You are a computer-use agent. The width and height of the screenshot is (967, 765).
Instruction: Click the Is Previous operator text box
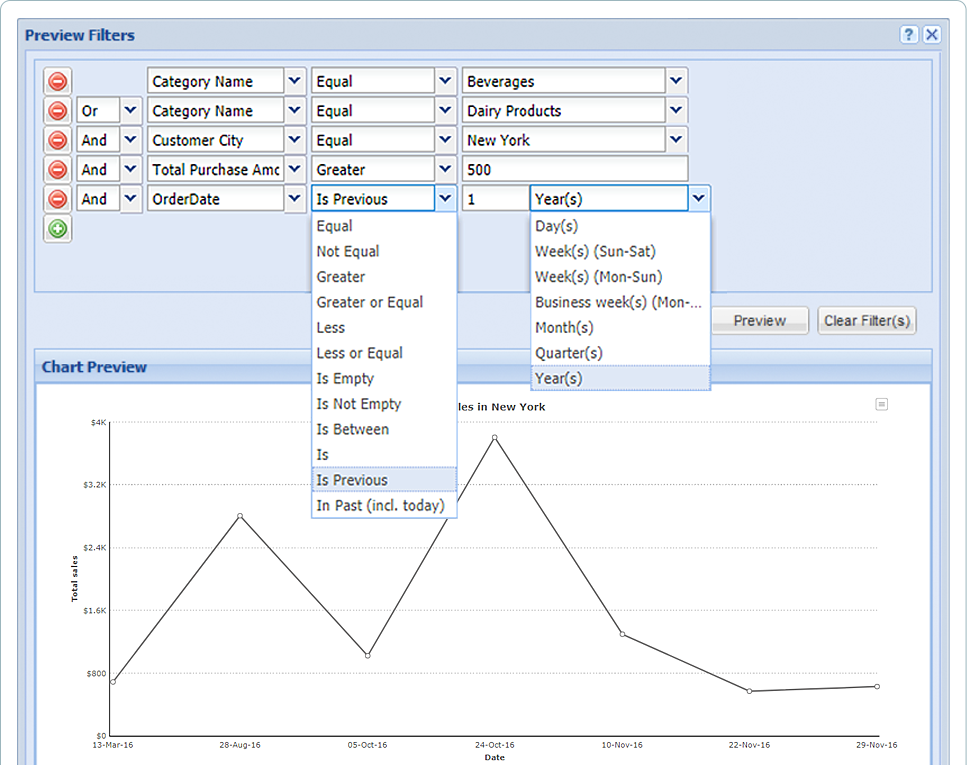pyautogui.click(x=373, y=199)
